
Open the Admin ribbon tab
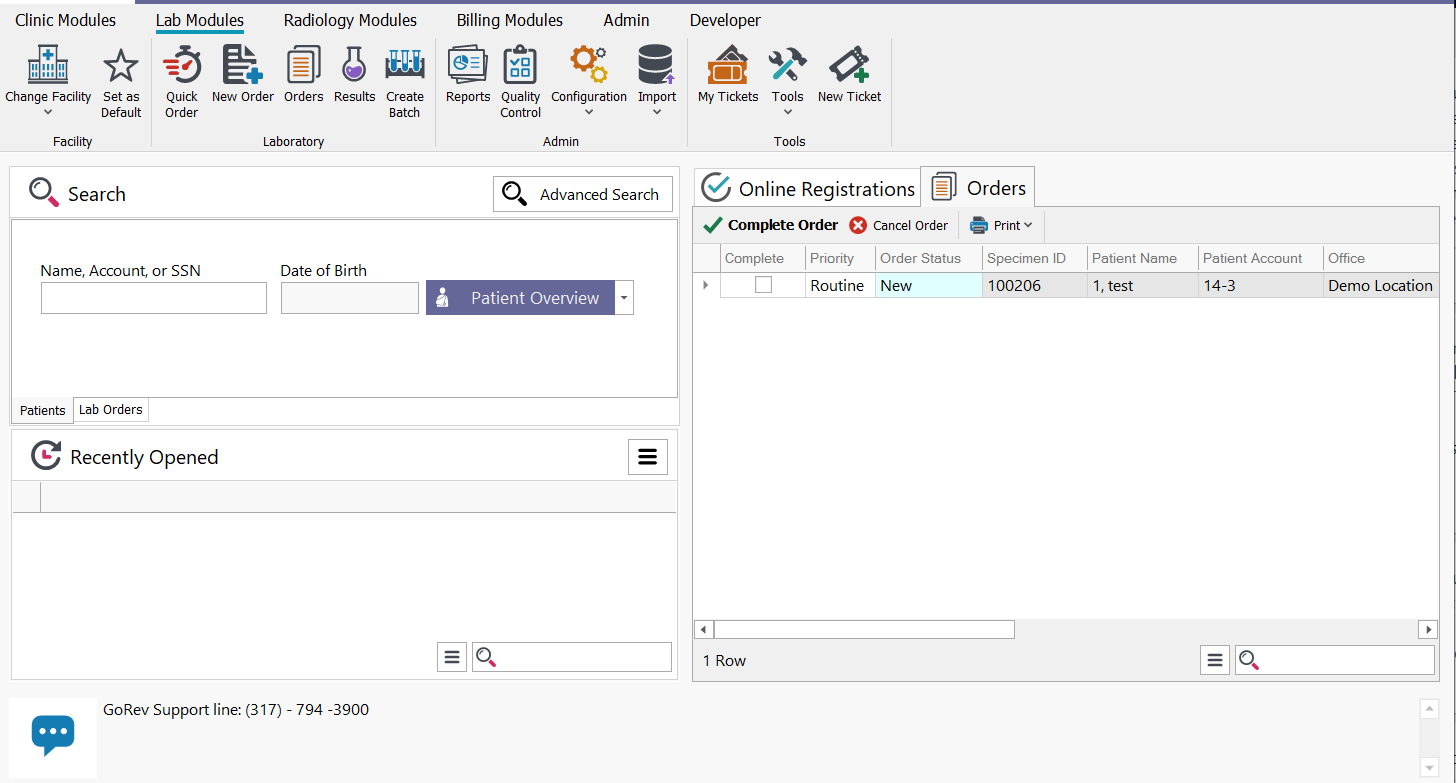pos(627,20)
